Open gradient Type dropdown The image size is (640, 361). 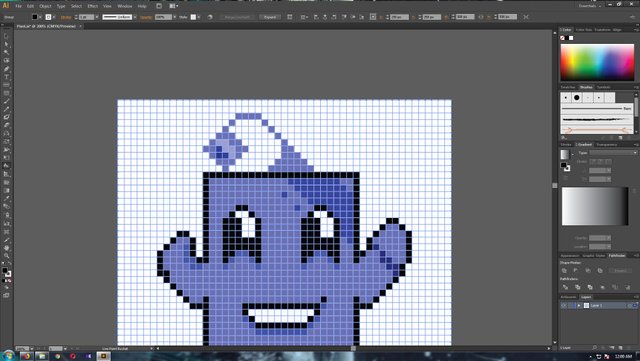(x=613, y=152)
